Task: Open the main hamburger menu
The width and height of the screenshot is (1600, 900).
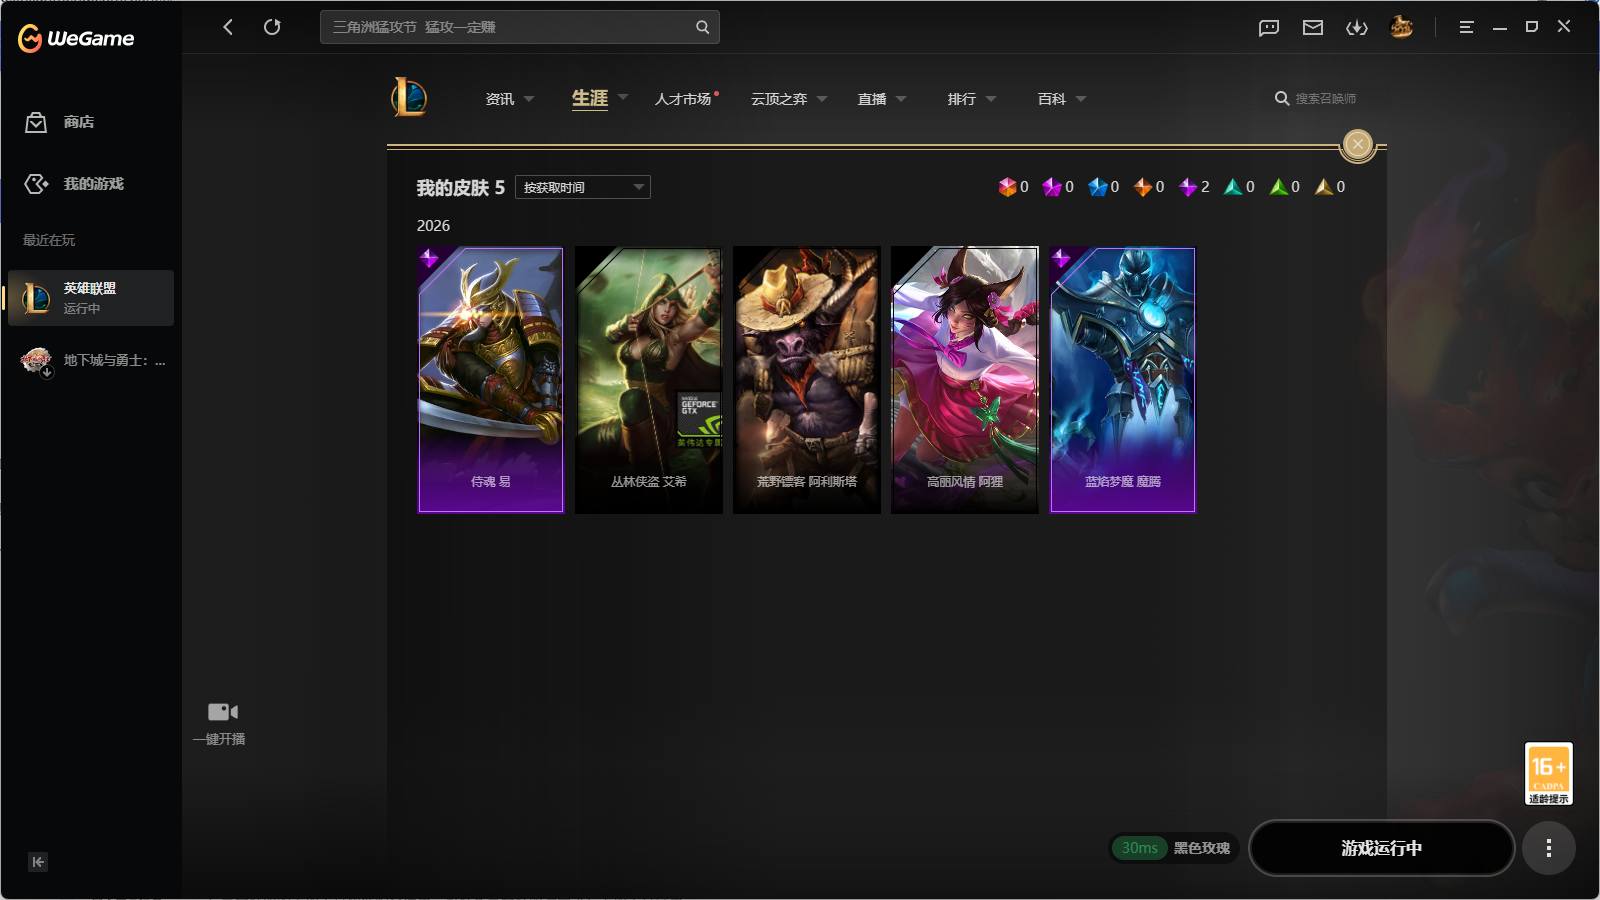Action: 1466,28
